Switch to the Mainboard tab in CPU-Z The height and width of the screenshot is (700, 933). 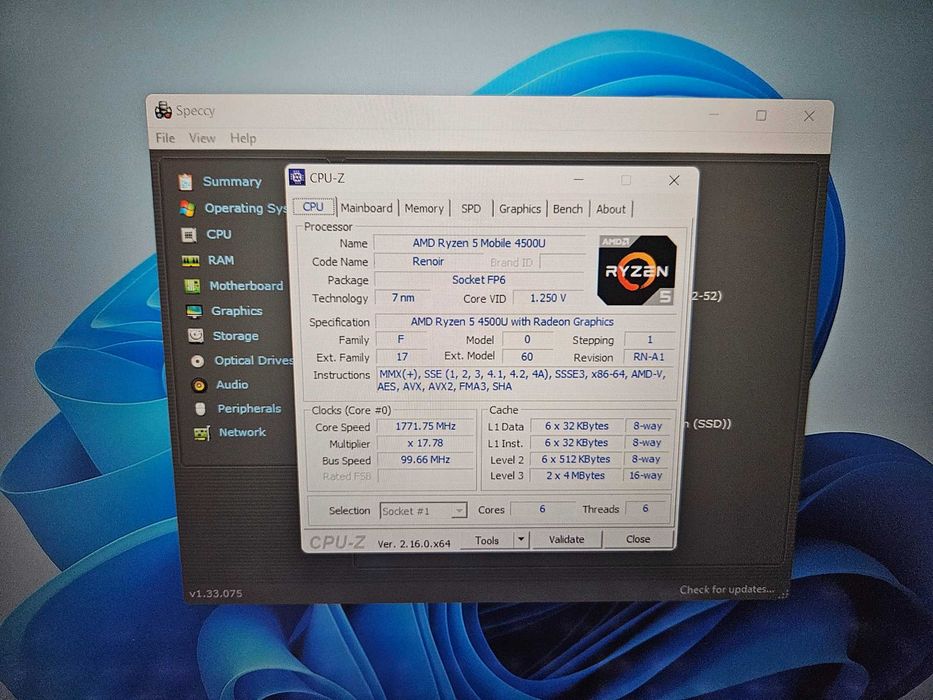coord(367,208)
